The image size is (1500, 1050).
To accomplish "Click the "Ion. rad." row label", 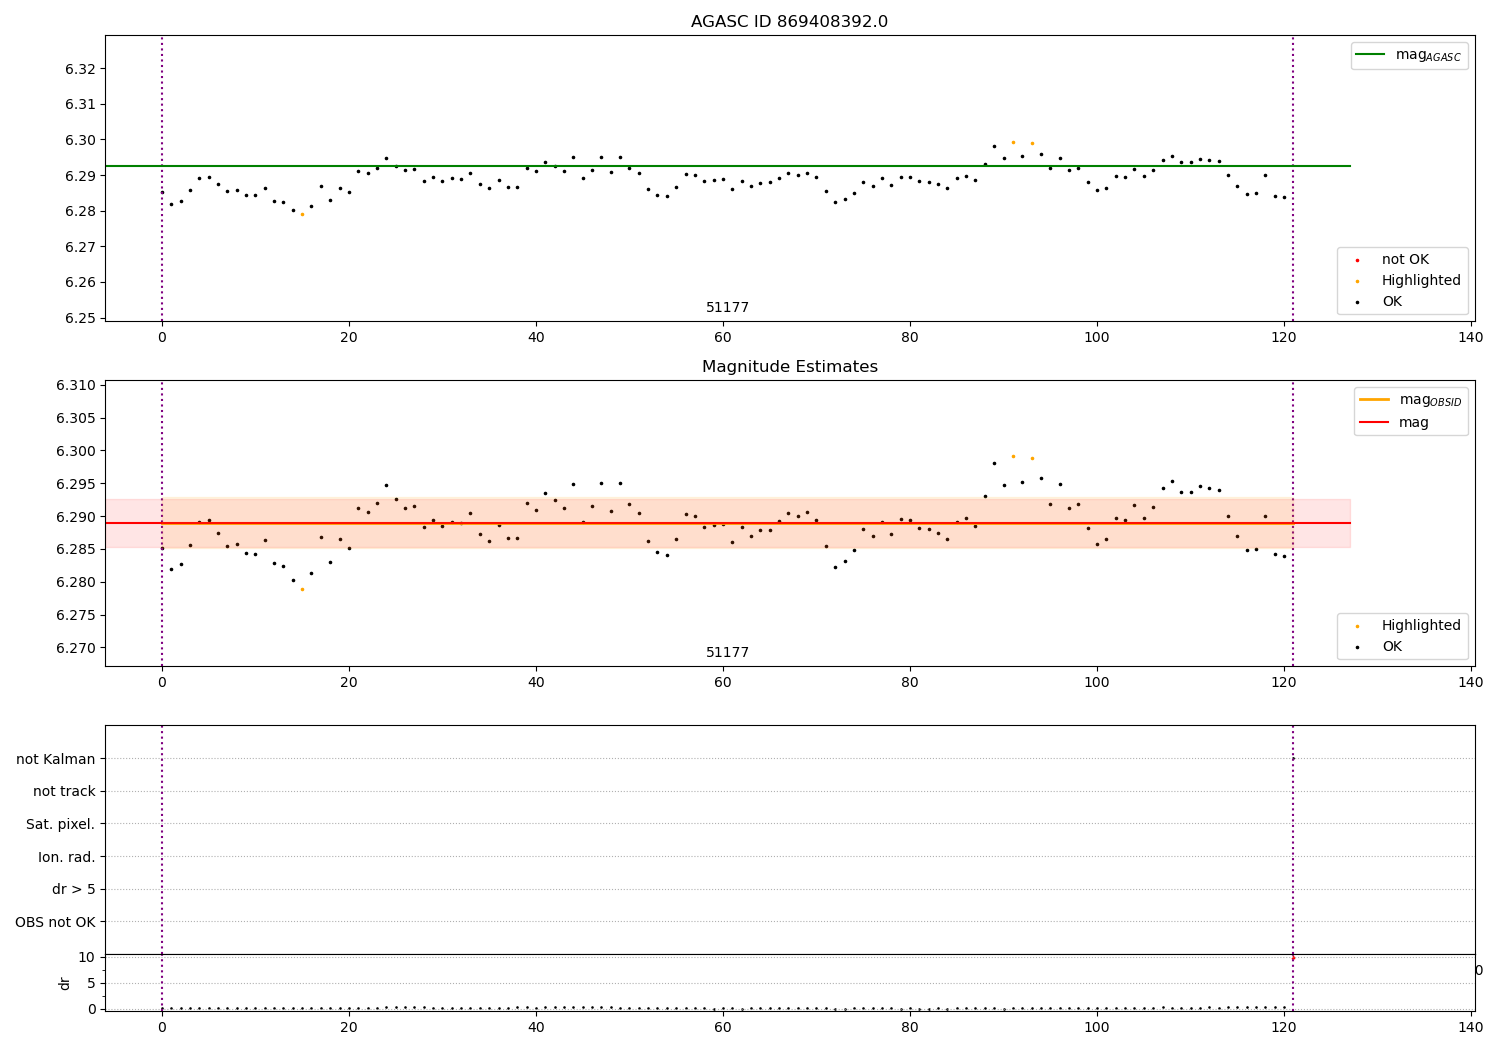I will pyautogui.click(x=67, y=857).
